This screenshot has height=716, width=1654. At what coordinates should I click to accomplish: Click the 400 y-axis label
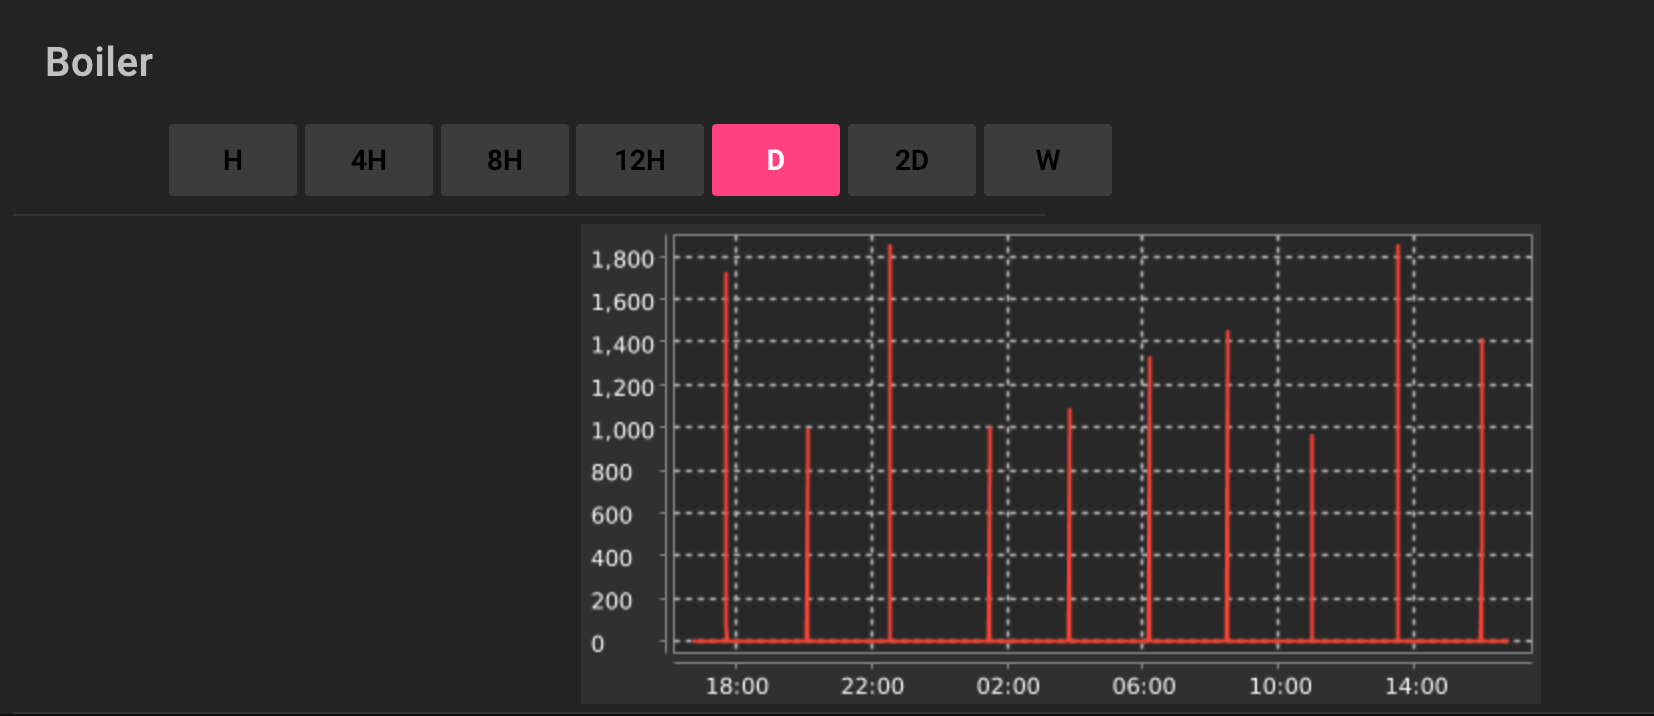tap(612, 558)
